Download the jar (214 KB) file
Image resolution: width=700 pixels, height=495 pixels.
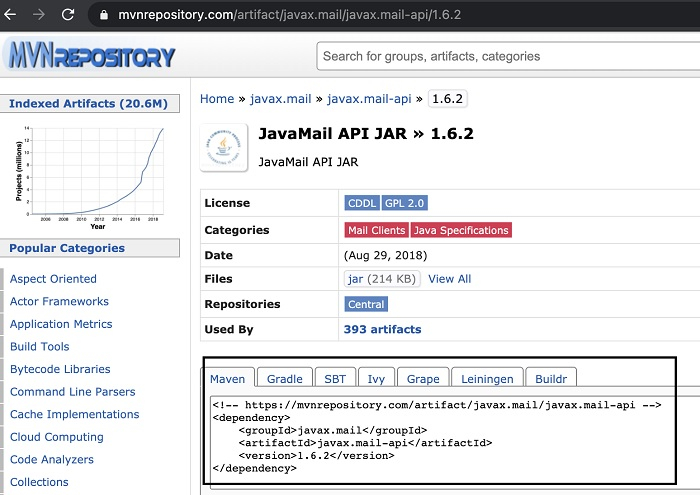tap(382, 279)
